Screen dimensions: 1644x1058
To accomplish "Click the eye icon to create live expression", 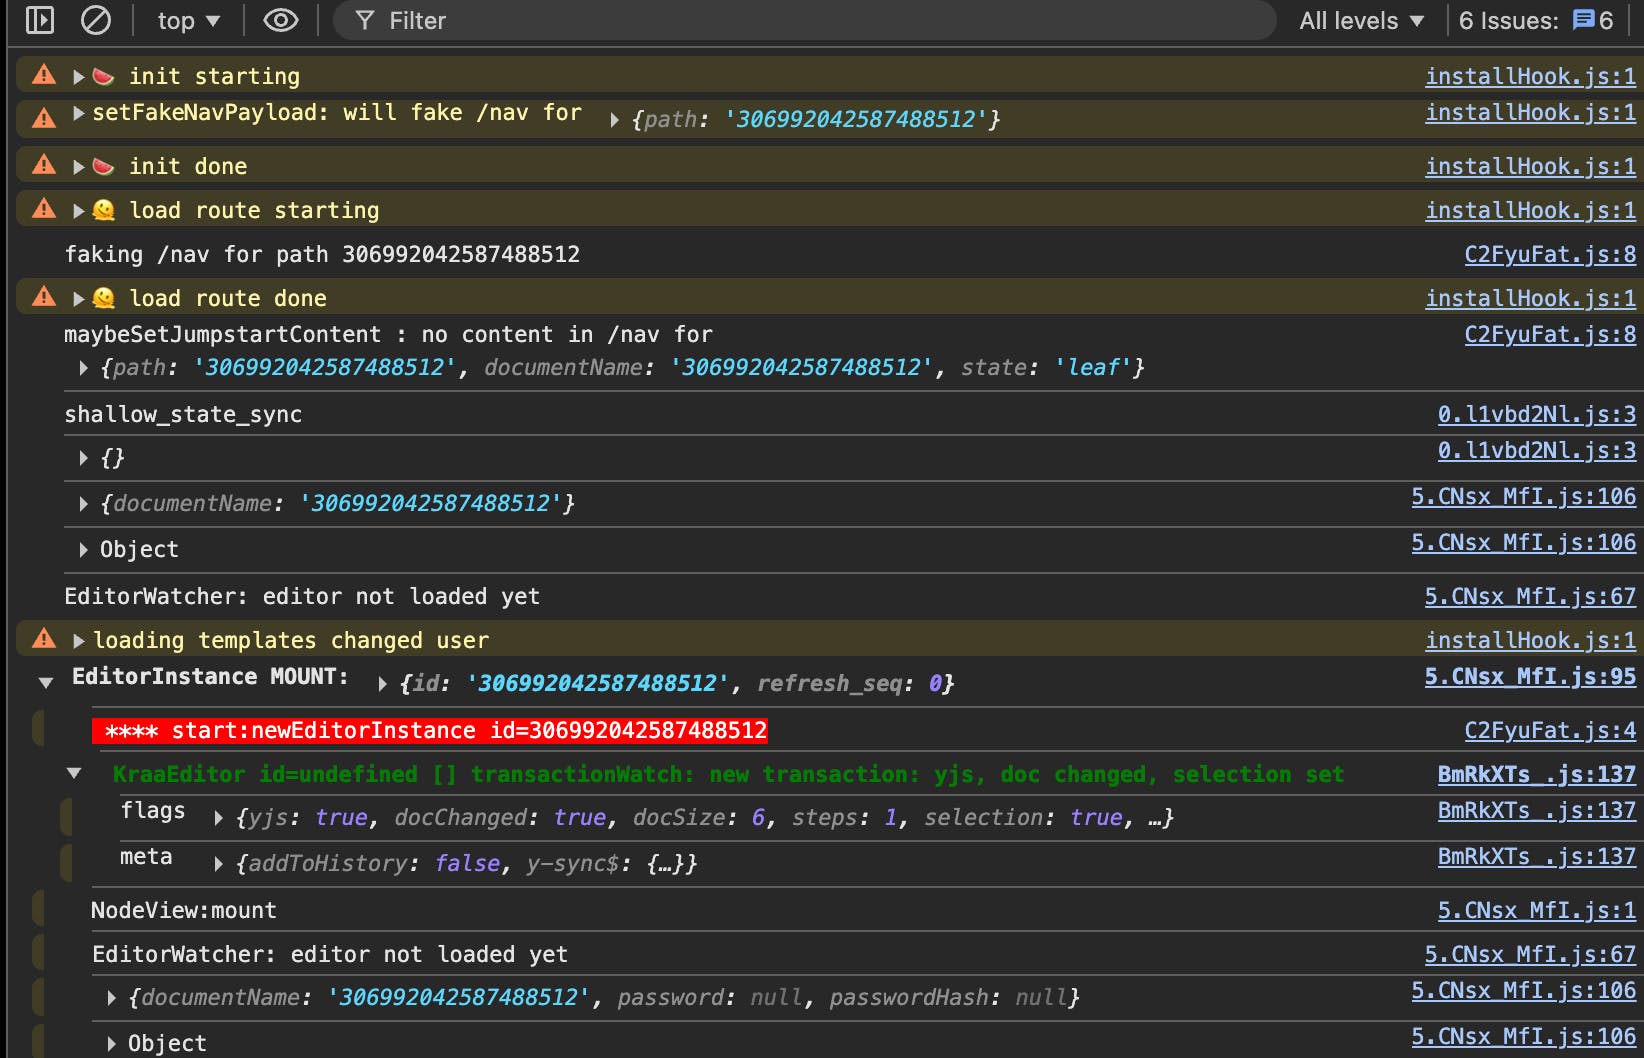I will click(280, 20).
